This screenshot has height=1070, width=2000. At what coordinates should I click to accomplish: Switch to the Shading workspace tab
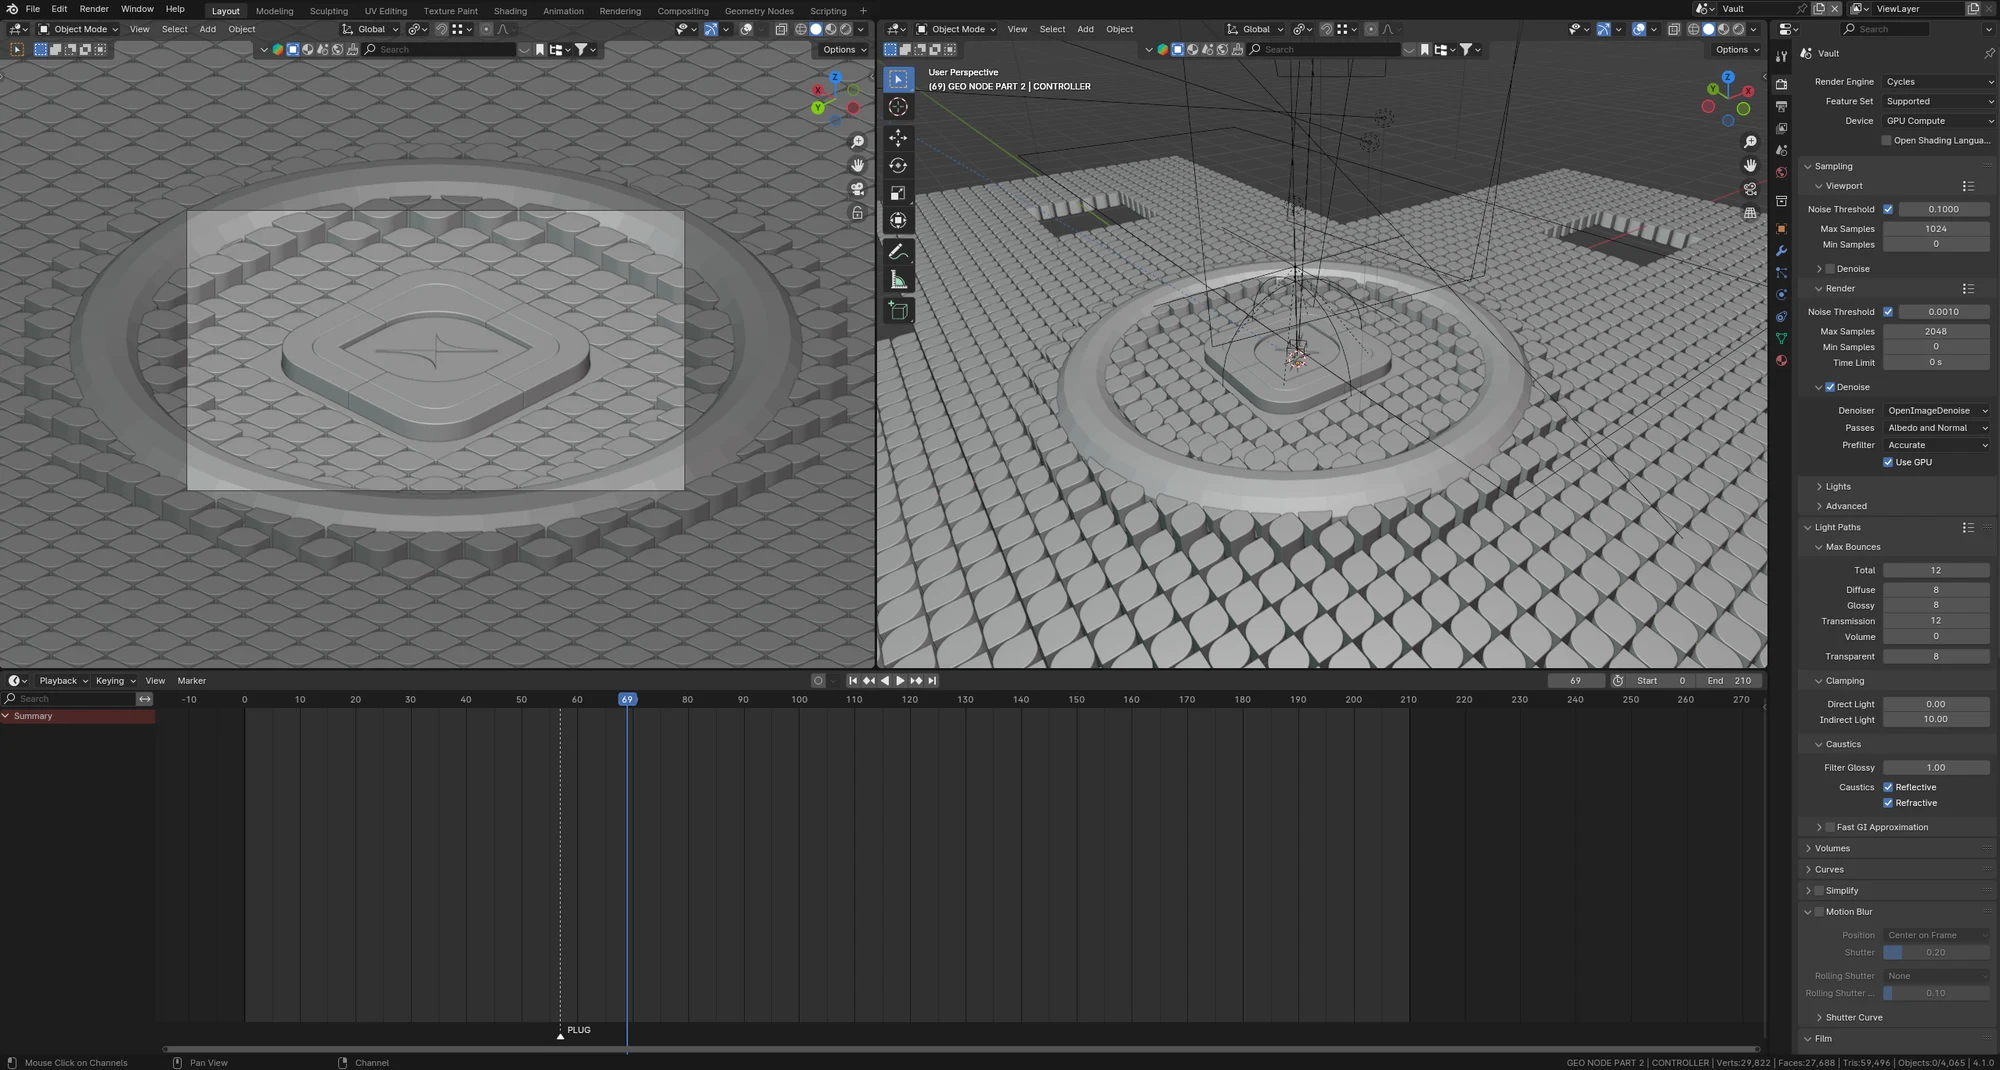pos(510,11)
